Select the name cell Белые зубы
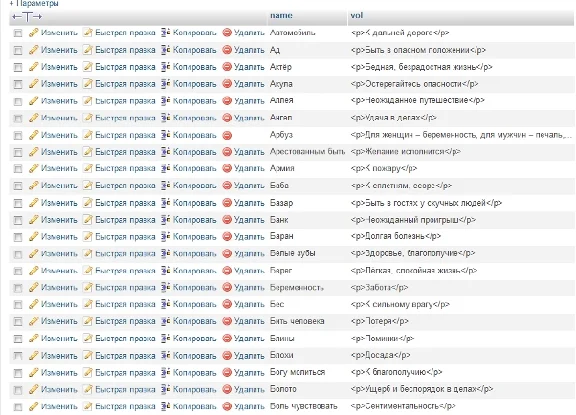Viewport: 576px width, 415px height. (293, 253)
